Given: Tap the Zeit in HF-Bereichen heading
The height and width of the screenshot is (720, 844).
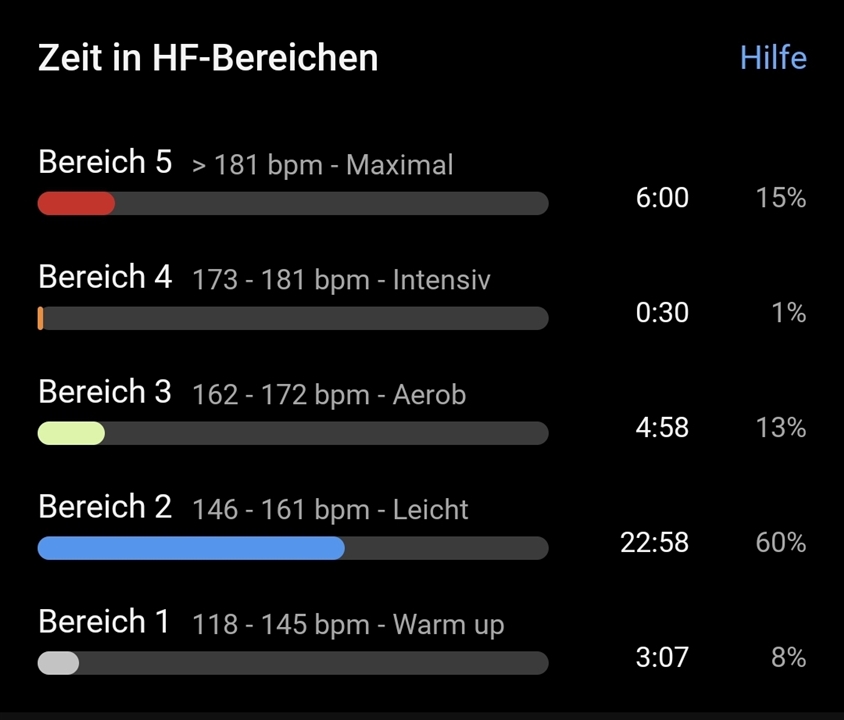Looking at the screenshot, I should (x=208, y=58).
